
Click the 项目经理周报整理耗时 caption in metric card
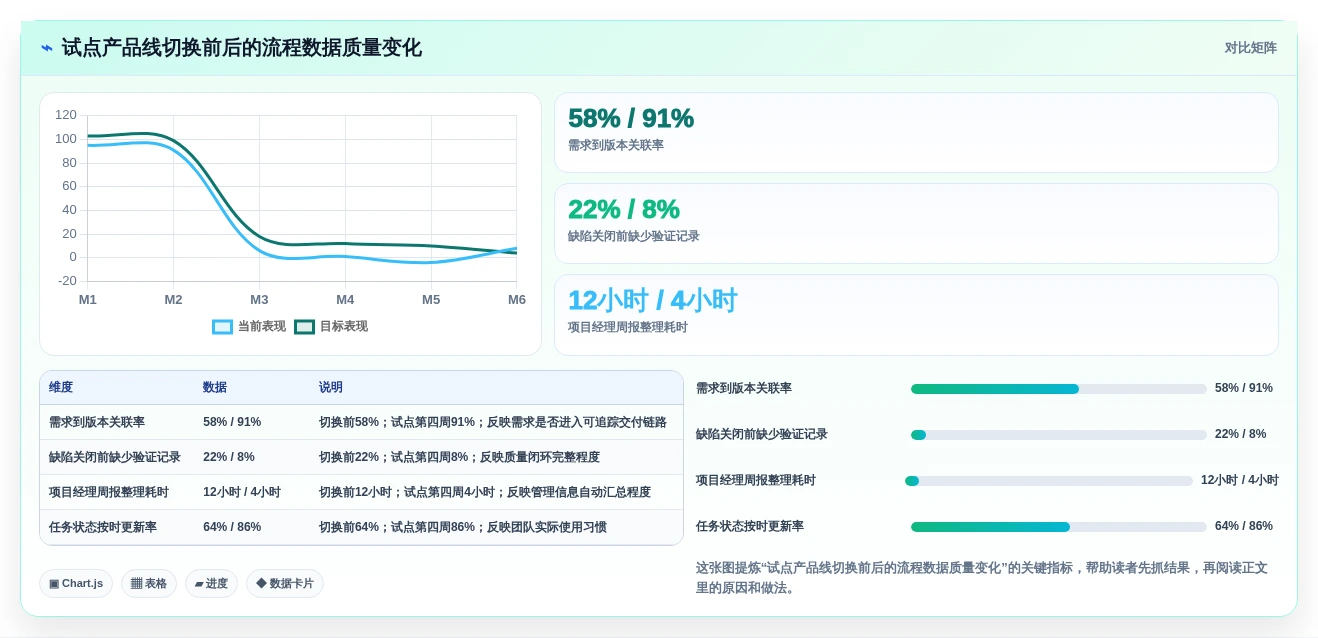coord(628,328)
